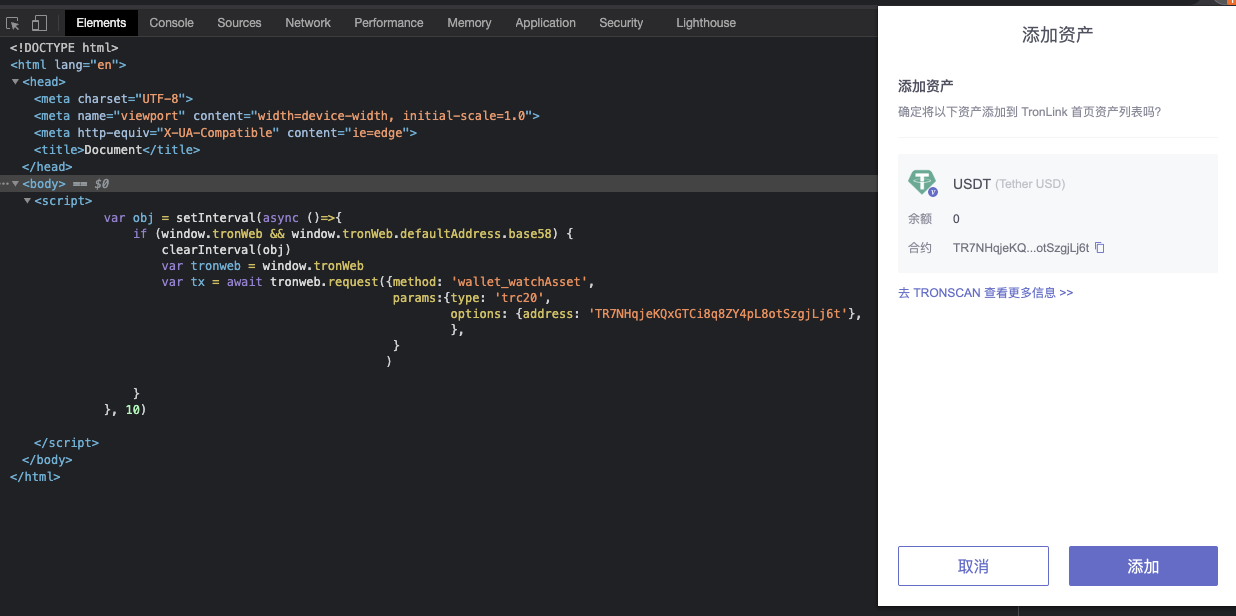This screenshot has width=1236, height=616.
Task: Click the 余额 balance value 0
Action: [956, 219]
